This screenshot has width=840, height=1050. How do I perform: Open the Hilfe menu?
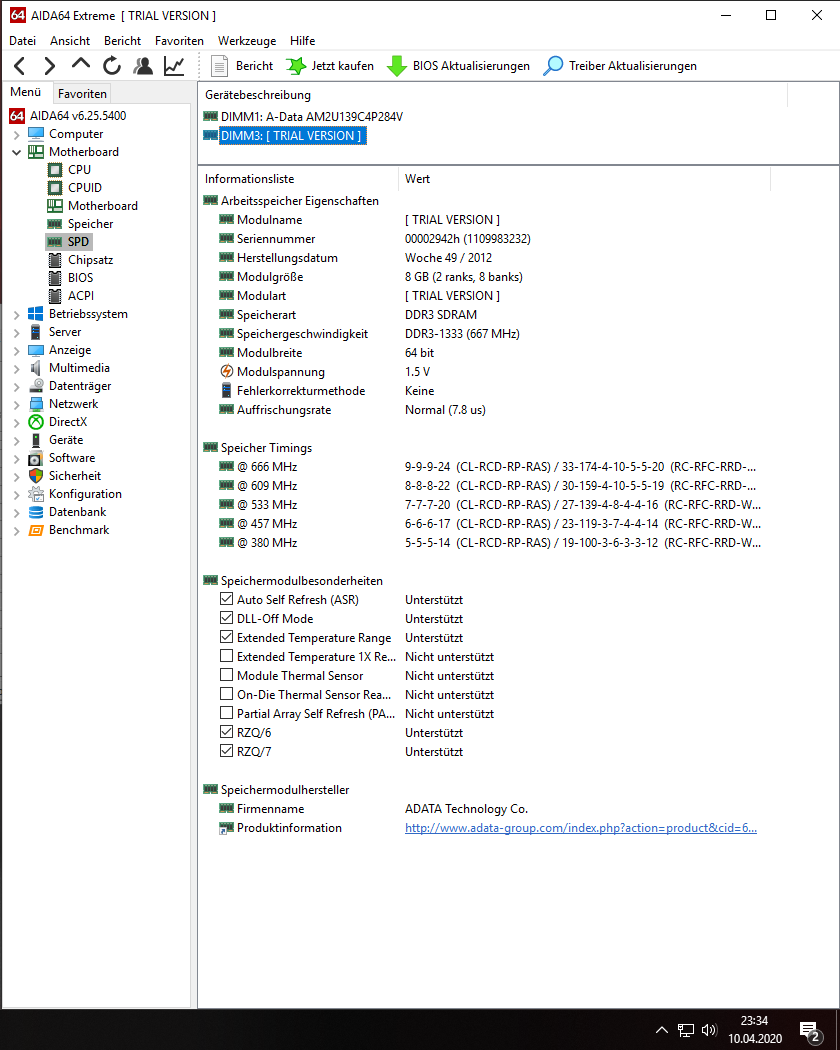click(x=303, y=41)
